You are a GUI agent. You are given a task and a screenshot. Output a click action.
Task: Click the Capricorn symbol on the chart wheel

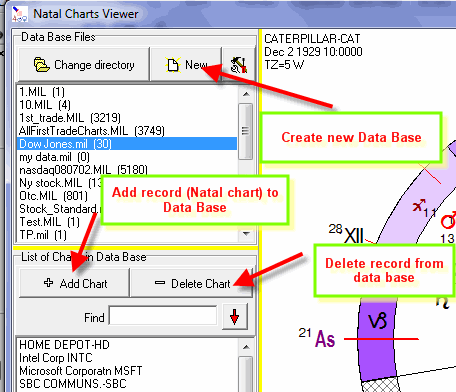point(378,320)
